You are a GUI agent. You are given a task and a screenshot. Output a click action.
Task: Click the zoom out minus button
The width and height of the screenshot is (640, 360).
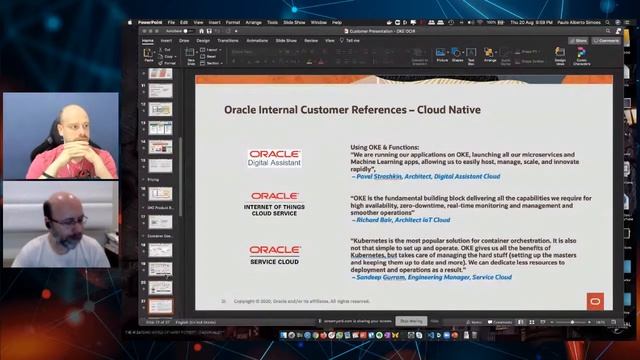click(552, 322)
